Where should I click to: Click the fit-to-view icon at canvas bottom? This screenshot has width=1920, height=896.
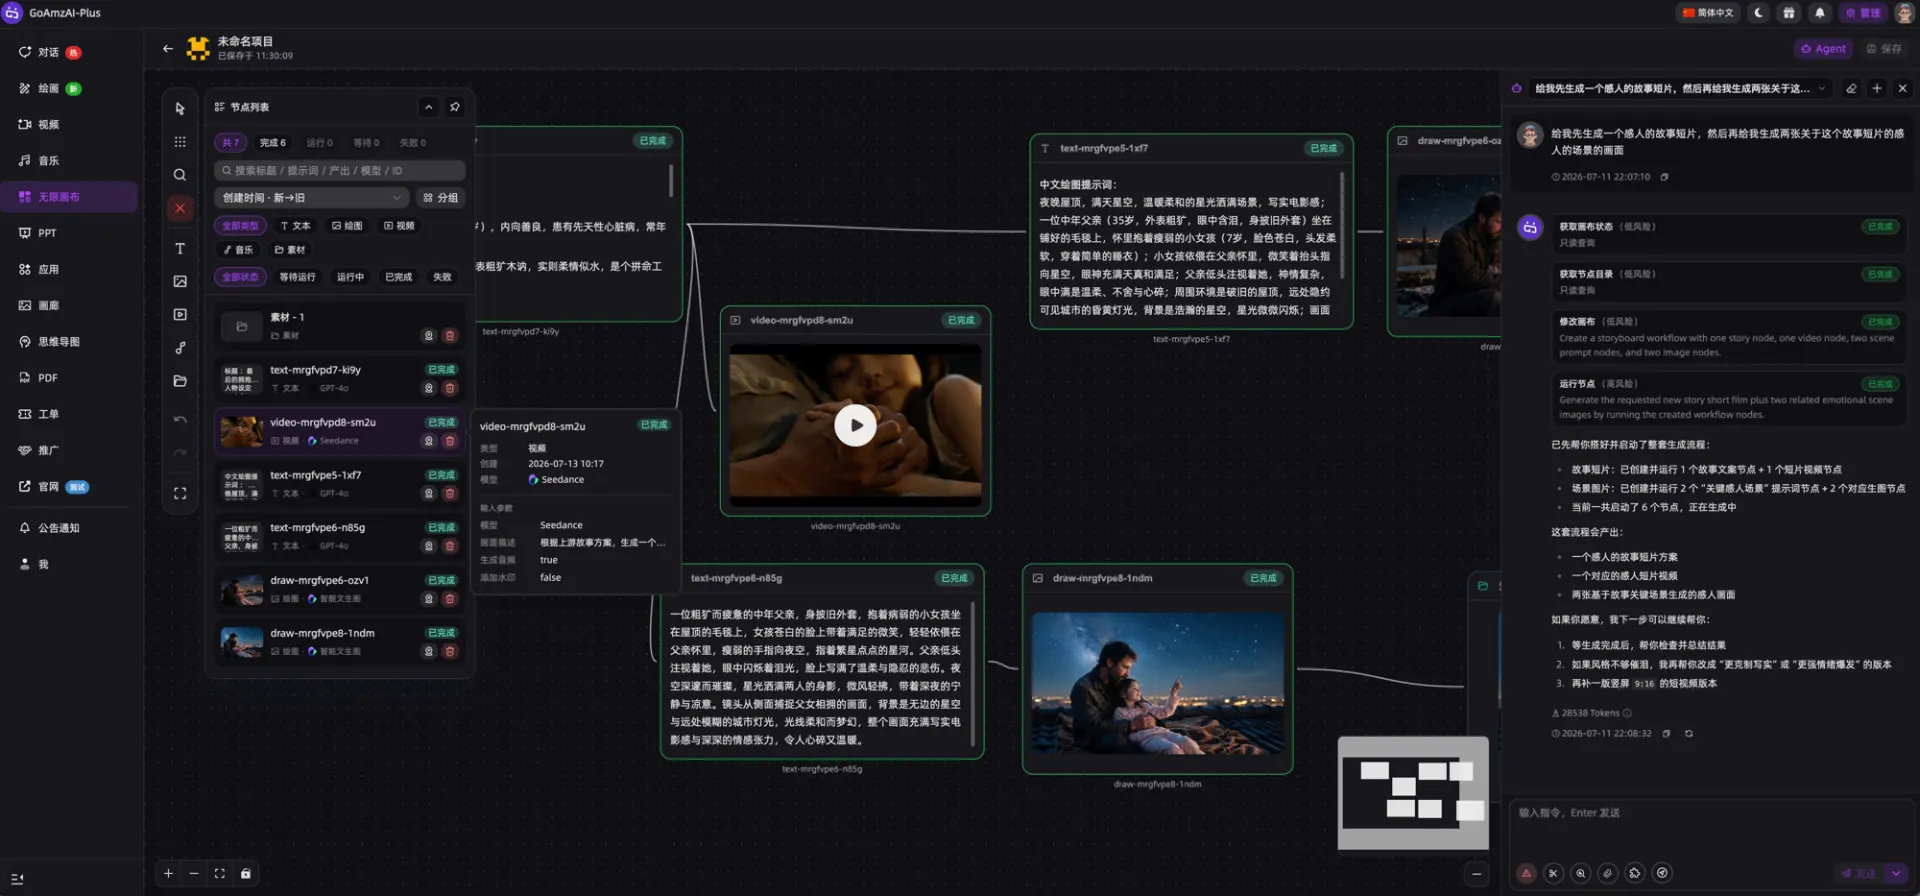click(220, 873)
